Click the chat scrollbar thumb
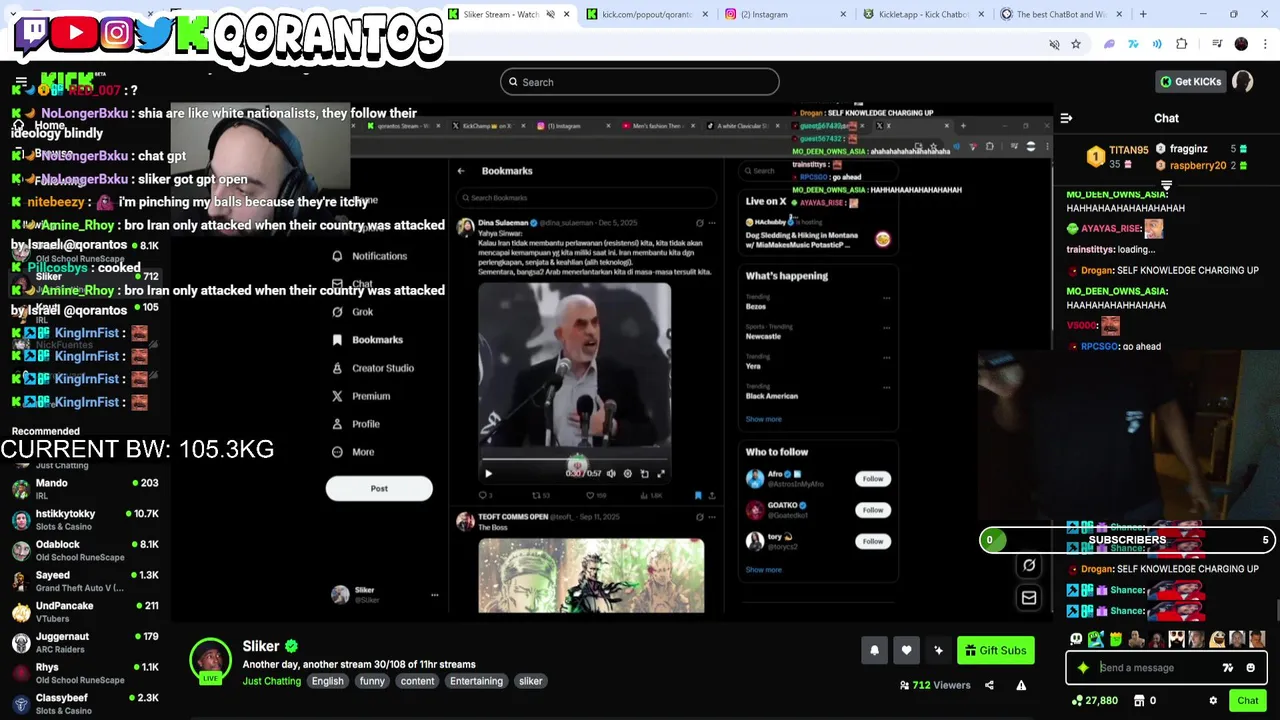 coord(1276,608)
